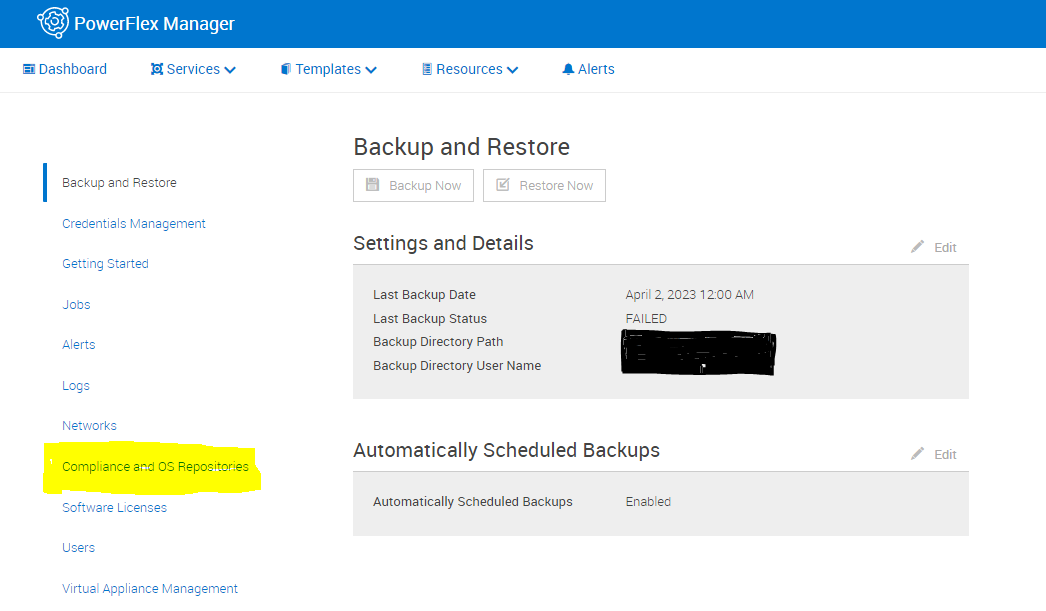Screen dimensions: 1046x611
Task: Click the Resources icon in the navigation
Action: 427,69
